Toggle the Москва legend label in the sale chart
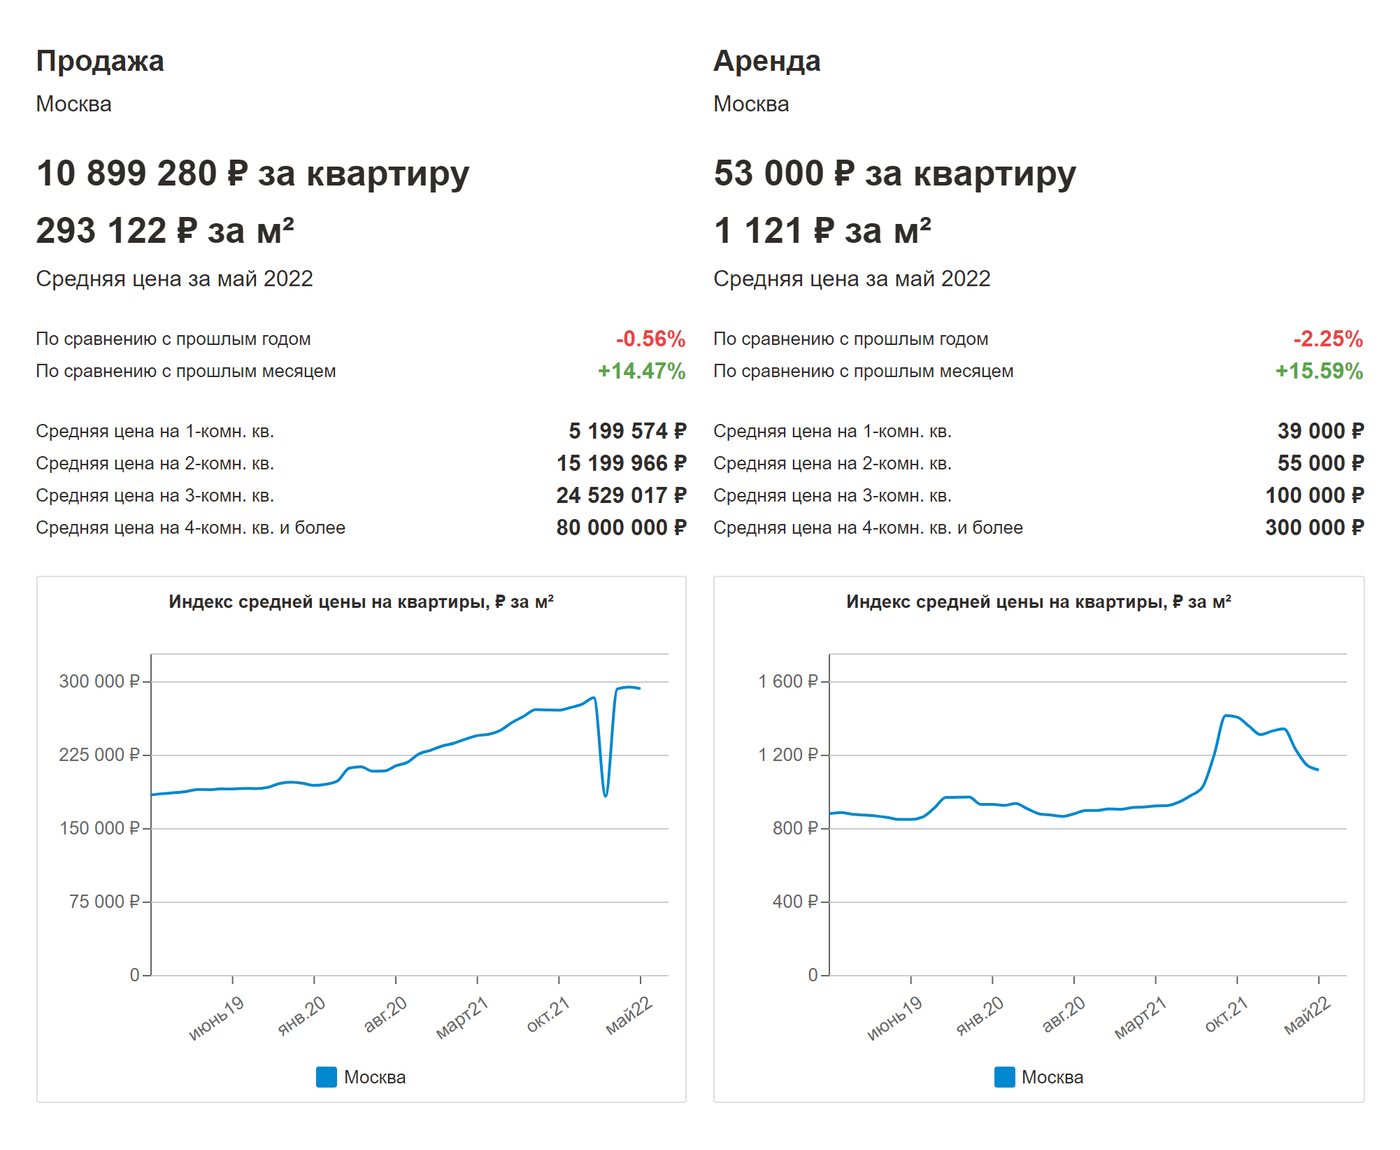Screen dimensions: 1400x1150 (375, 1077)
